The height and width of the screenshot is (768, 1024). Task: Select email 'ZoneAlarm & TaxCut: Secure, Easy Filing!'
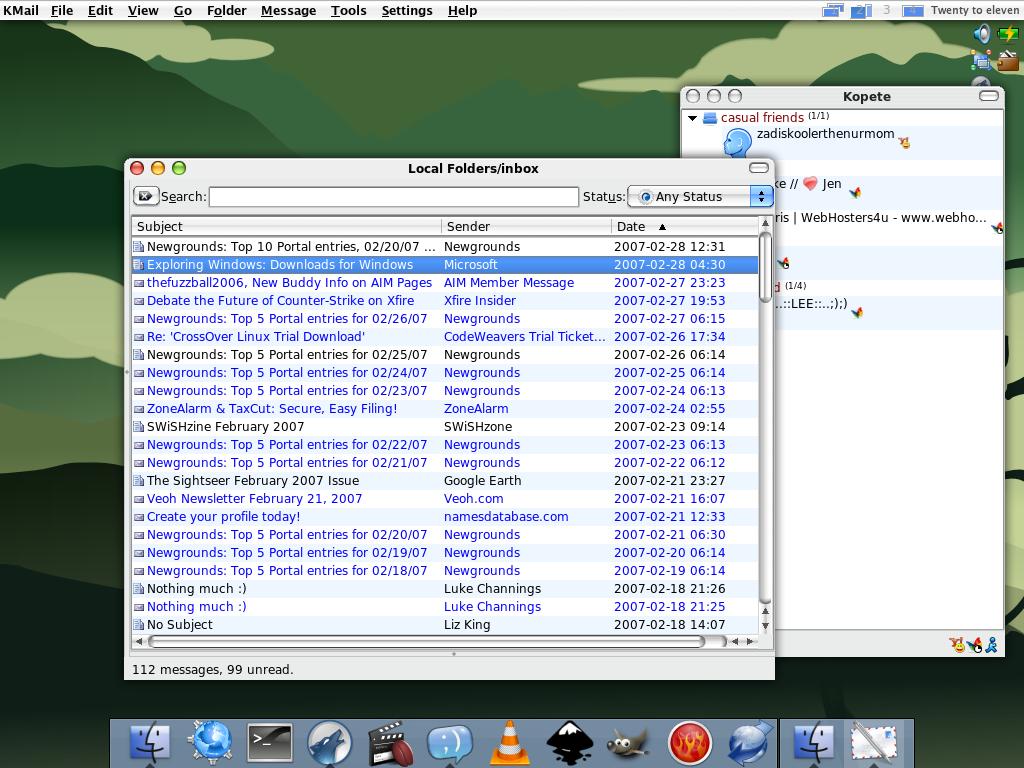(x=445, y=408)
